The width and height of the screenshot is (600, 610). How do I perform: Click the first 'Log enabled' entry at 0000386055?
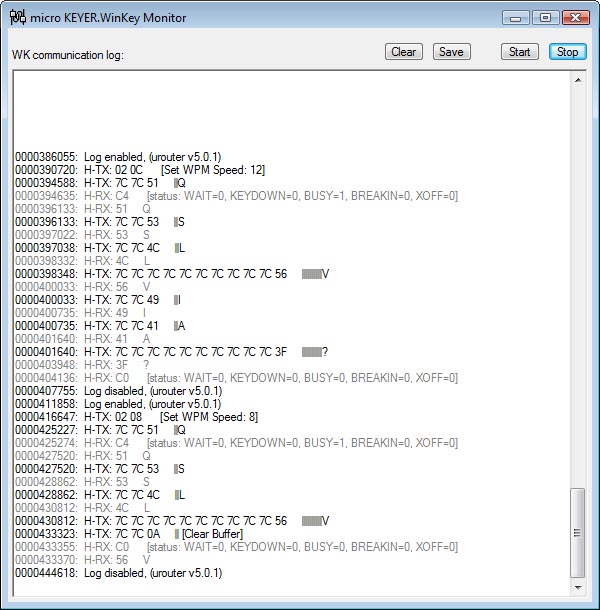(118, 157)
